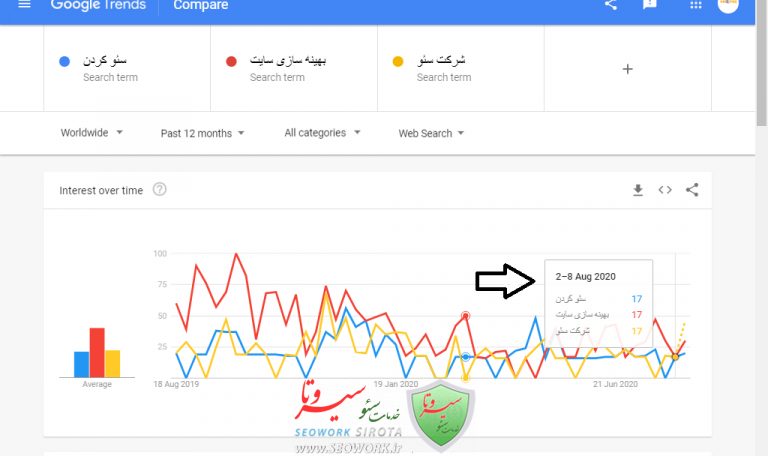768x456 pixels.
Task: Click the embed code icon on chart
Action: click(x=665, y=190)
